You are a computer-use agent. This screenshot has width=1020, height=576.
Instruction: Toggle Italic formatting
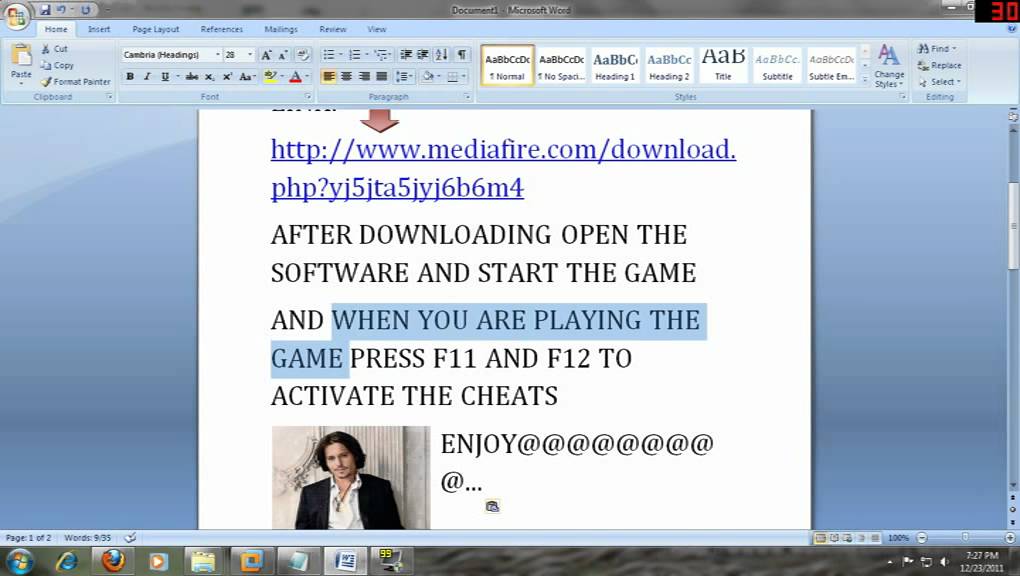(147, 77)
